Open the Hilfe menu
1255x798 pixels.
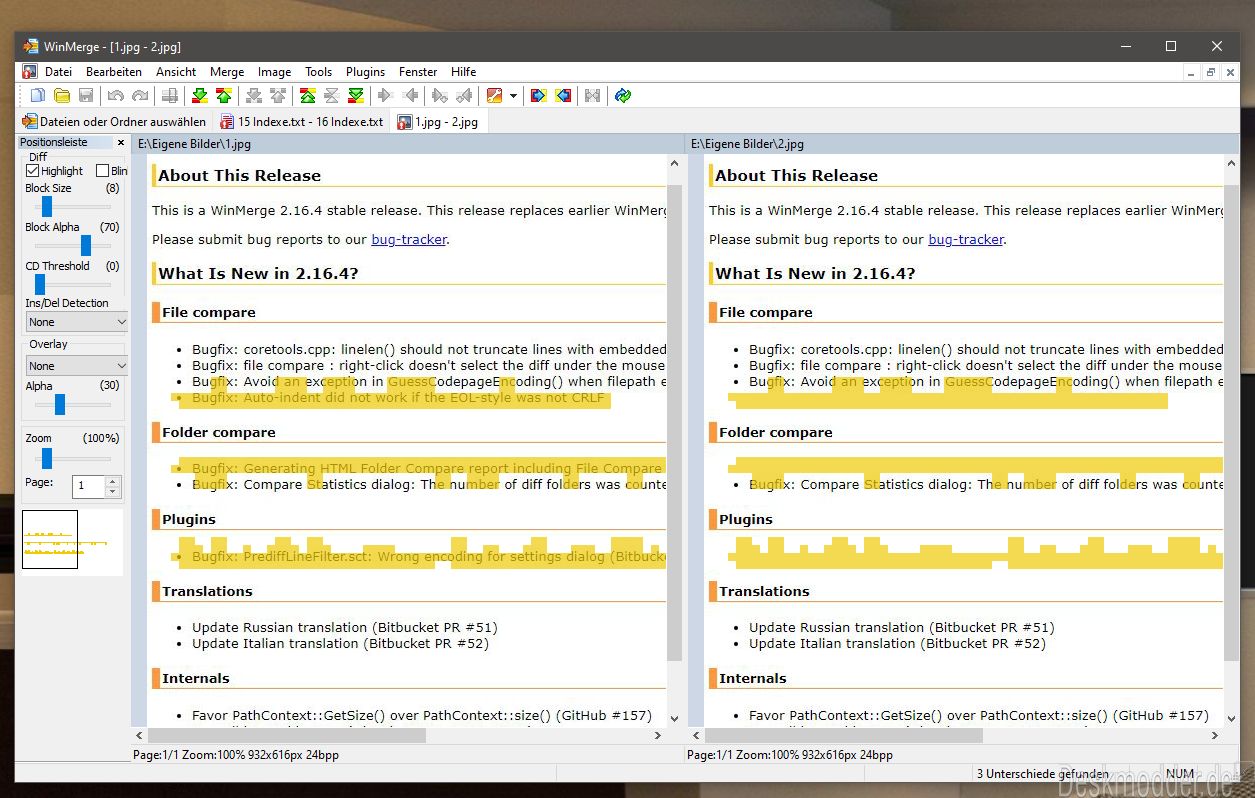(x=464, y=72)
